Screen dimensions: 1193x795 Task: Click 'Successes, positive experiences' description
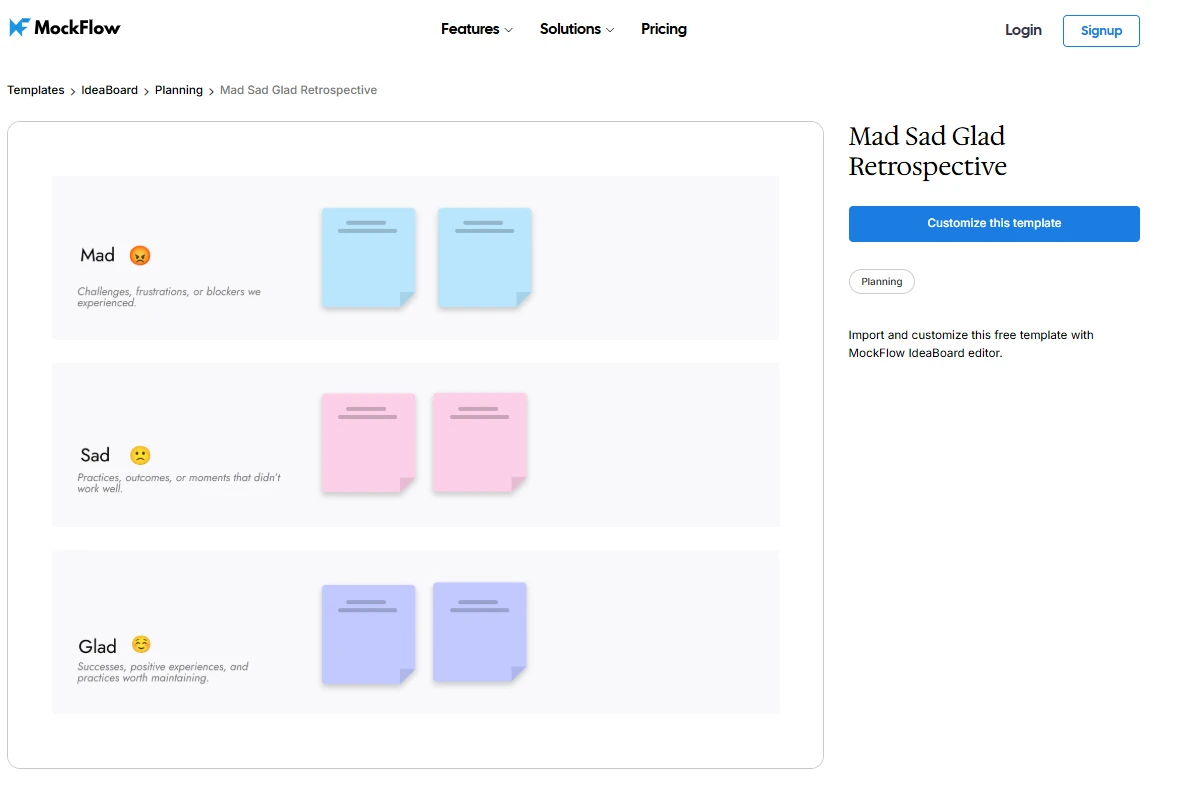[163, 672]
